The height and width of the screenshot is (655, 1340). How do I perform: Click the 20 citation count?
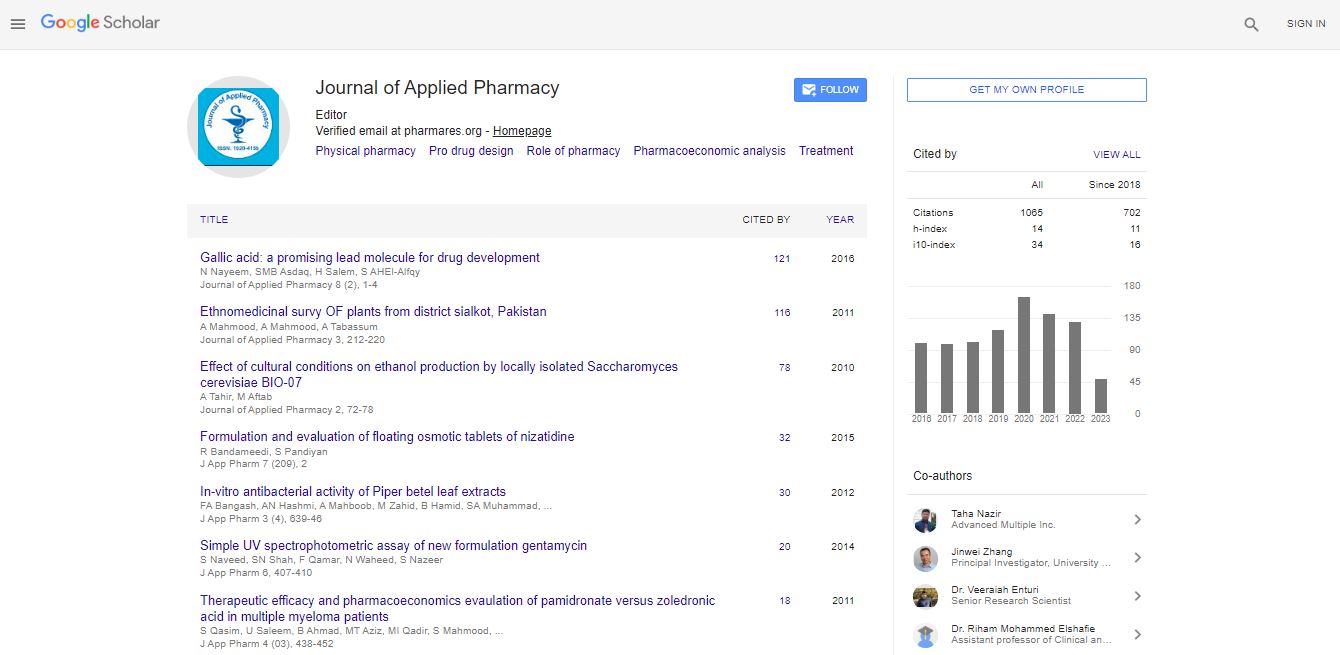[785, 547]
